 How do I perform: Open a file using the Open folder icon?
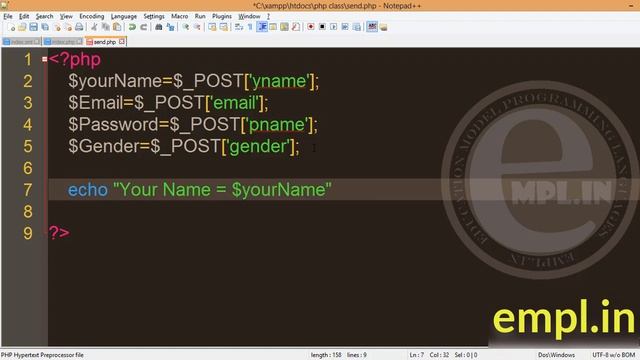[22, 27]
